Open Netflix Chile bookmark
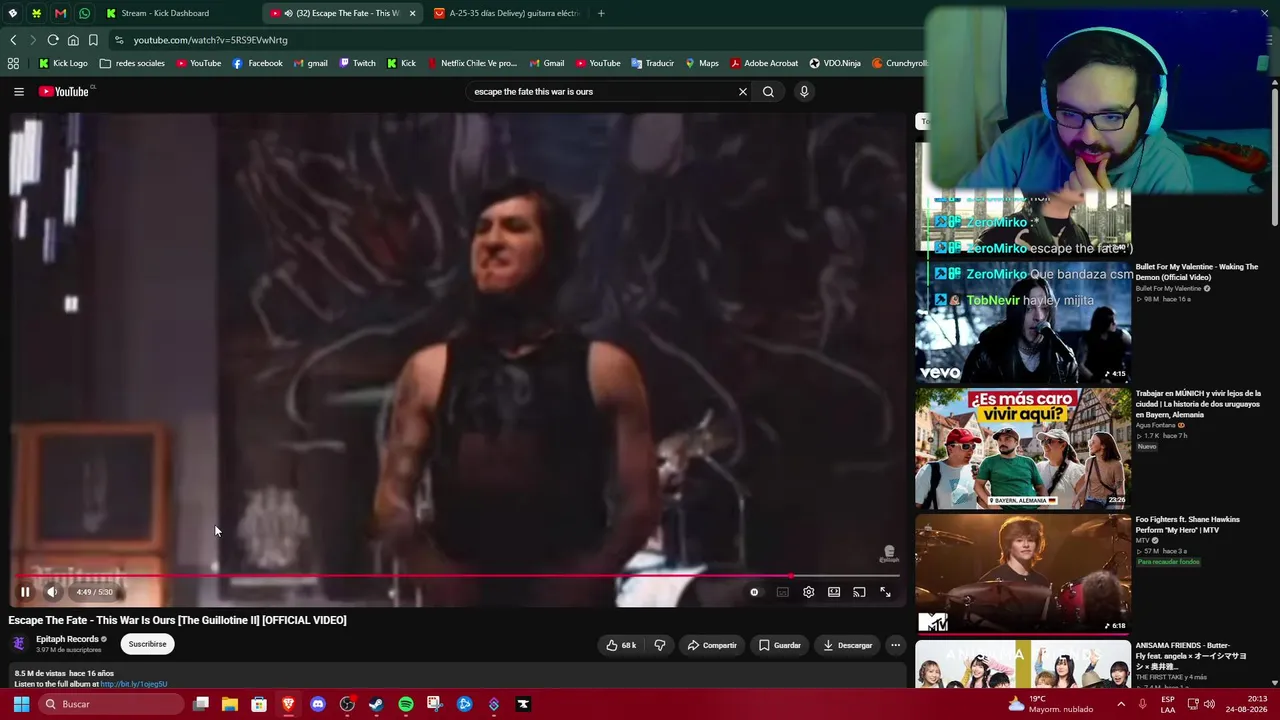This screenshot has height=720, width=1280. 471,63
